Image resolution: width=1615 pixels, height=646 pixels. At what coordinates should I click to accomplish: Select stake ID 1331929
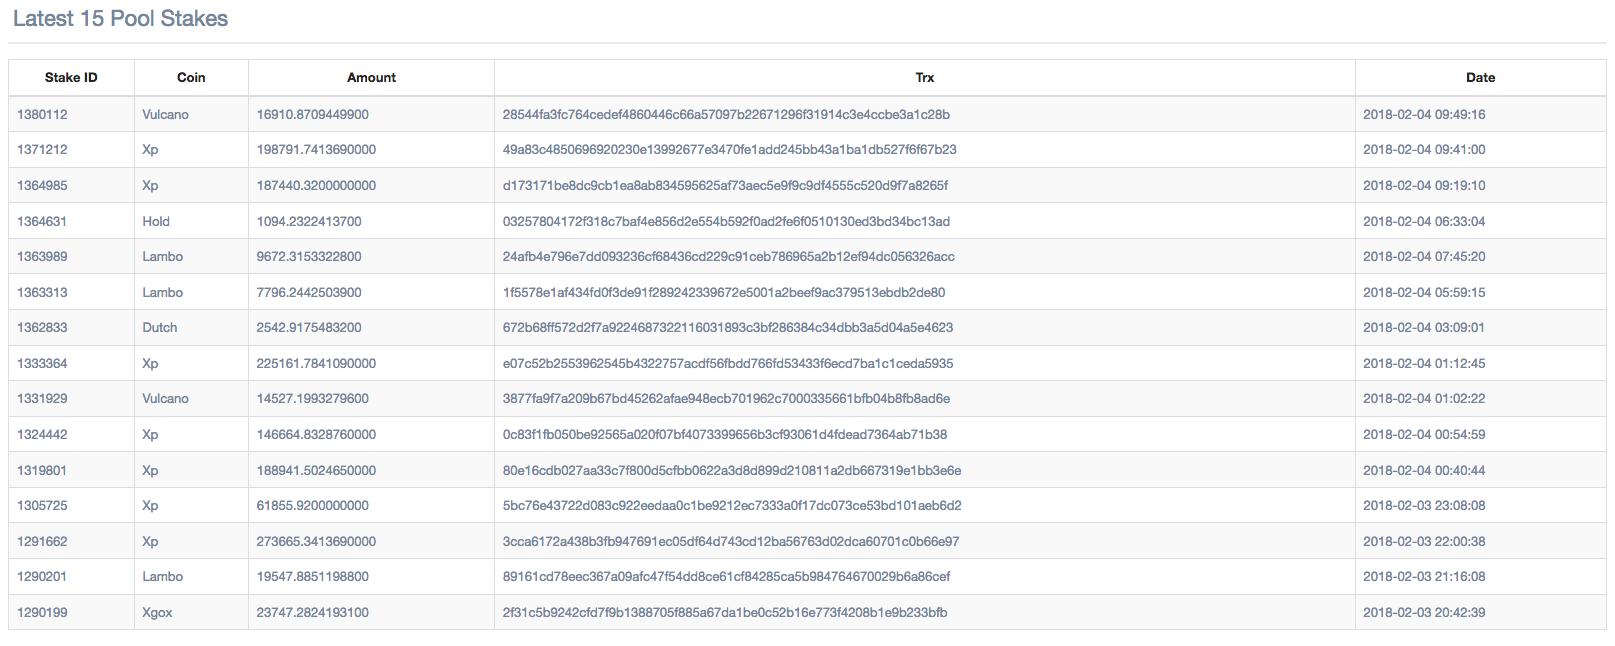click(42, 399)
